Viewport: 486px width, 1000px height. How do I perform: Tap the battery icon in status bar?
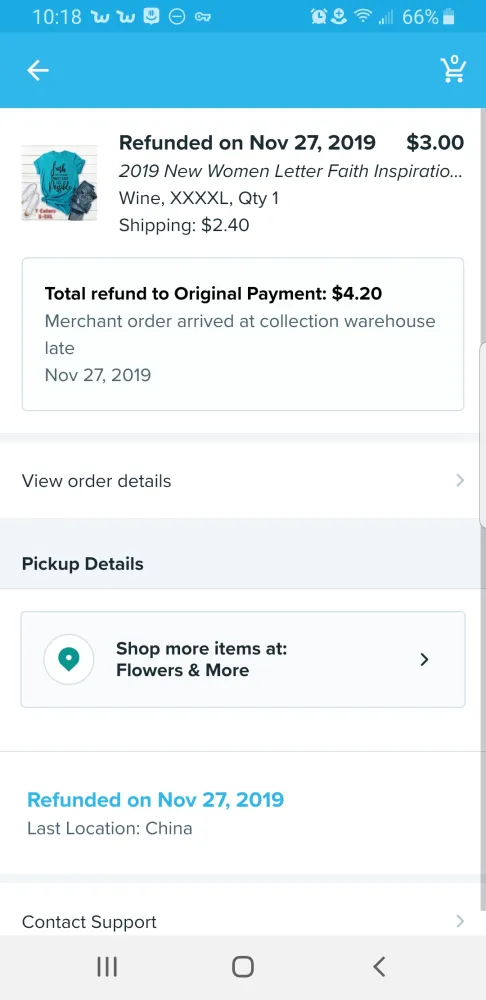(x=449, y=17)
